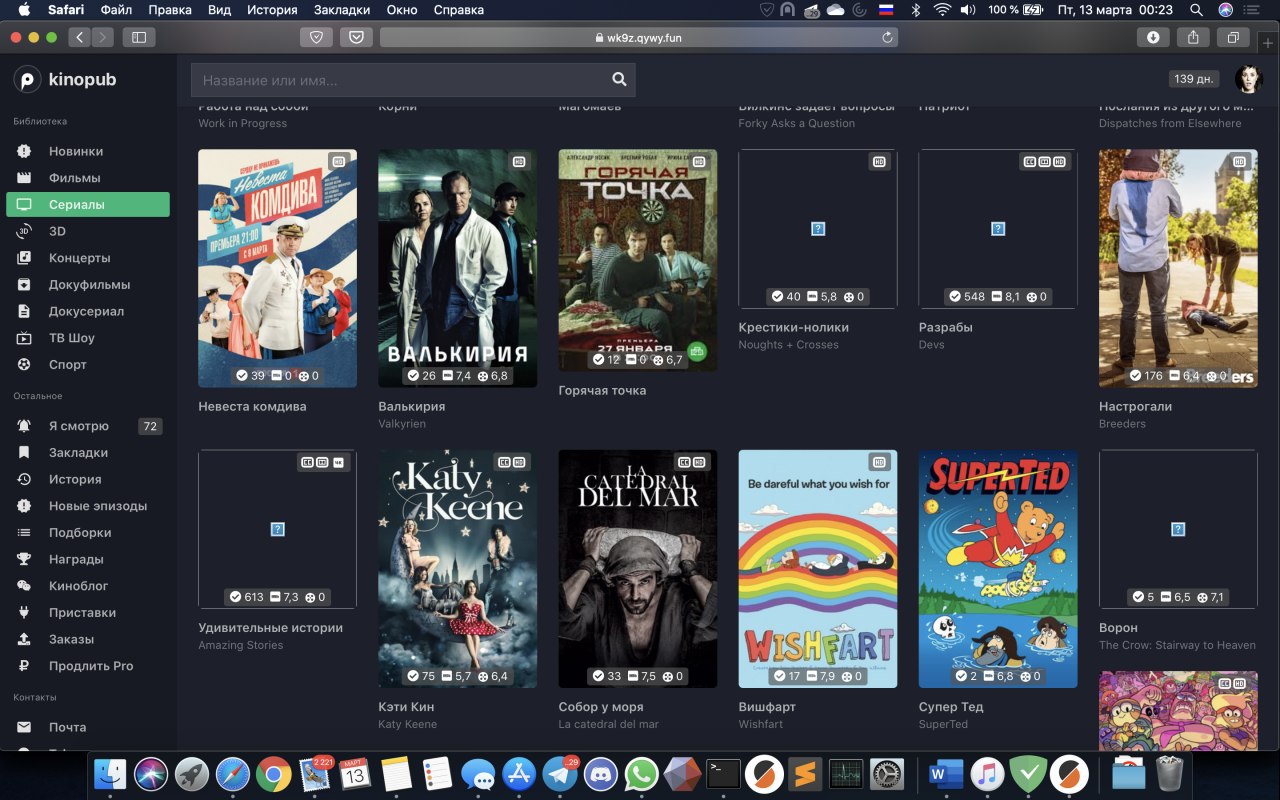1280x800 pixels.
Task: Open the user avatar at top right
Action: tap(1248, 79)
